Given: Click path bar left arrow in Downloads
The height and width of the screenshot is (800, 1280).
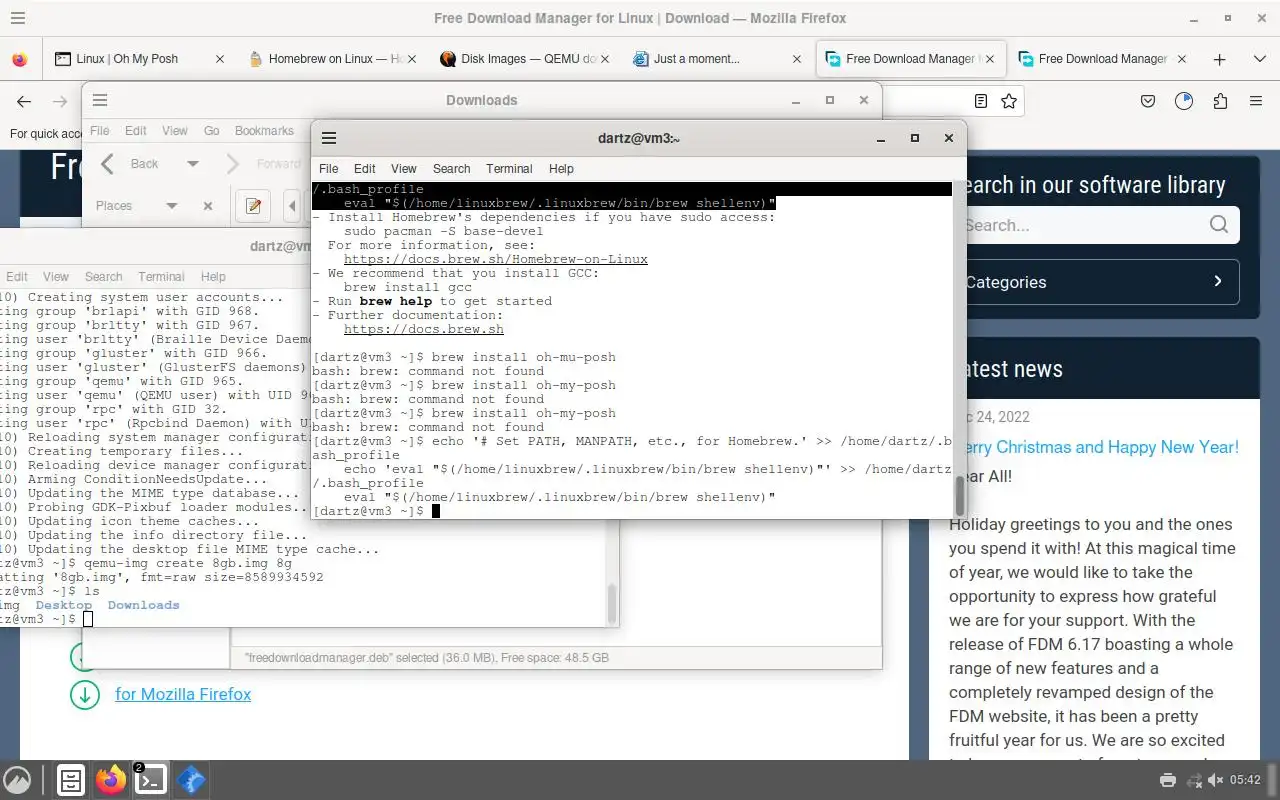Looking at the screenshot, I should pyautogui.click(x=292, y=206).
